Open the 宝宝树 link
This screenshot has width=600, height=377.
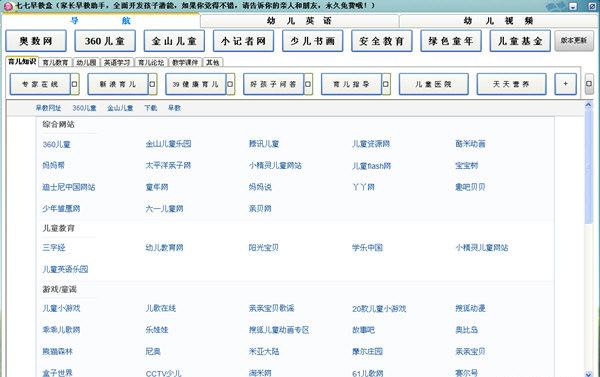(x=467, y=166)
